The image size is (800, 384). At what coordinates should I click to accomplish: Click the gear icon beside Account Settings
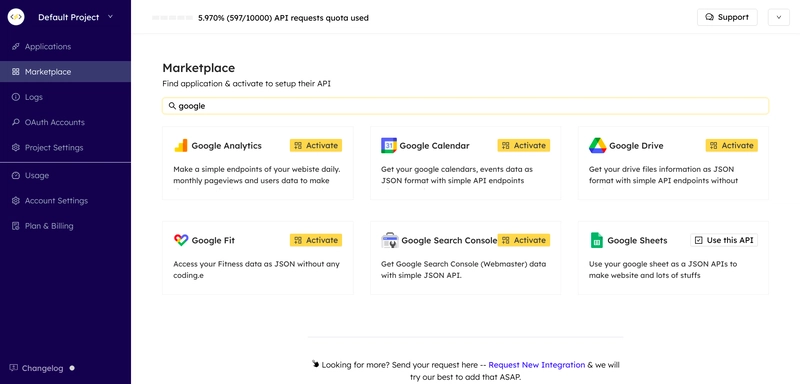pyautogui.click(x=16, y=201)
